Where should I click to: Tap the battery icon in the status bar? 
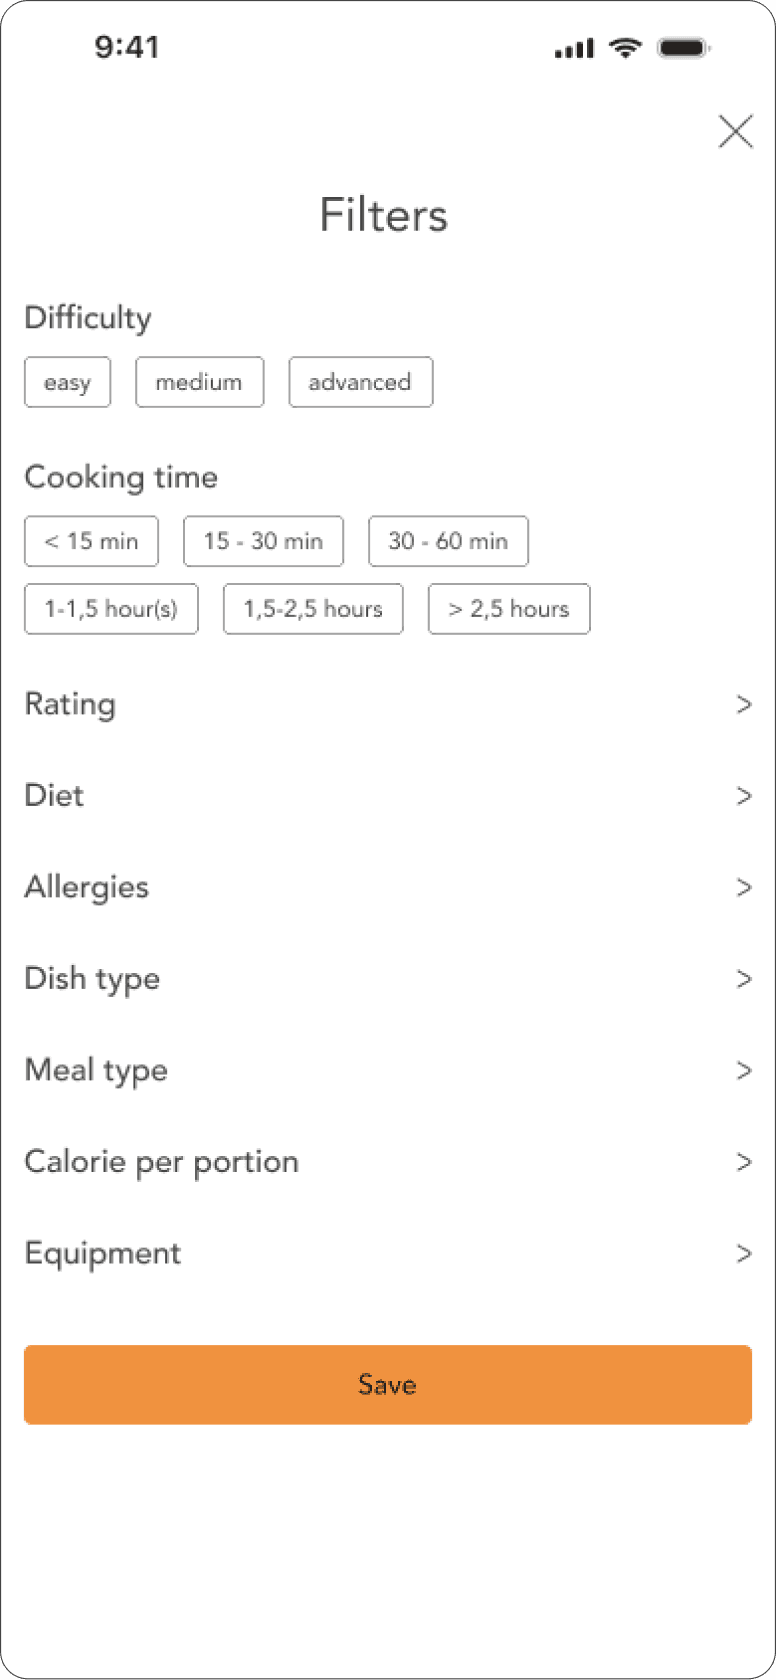point(684,47)
